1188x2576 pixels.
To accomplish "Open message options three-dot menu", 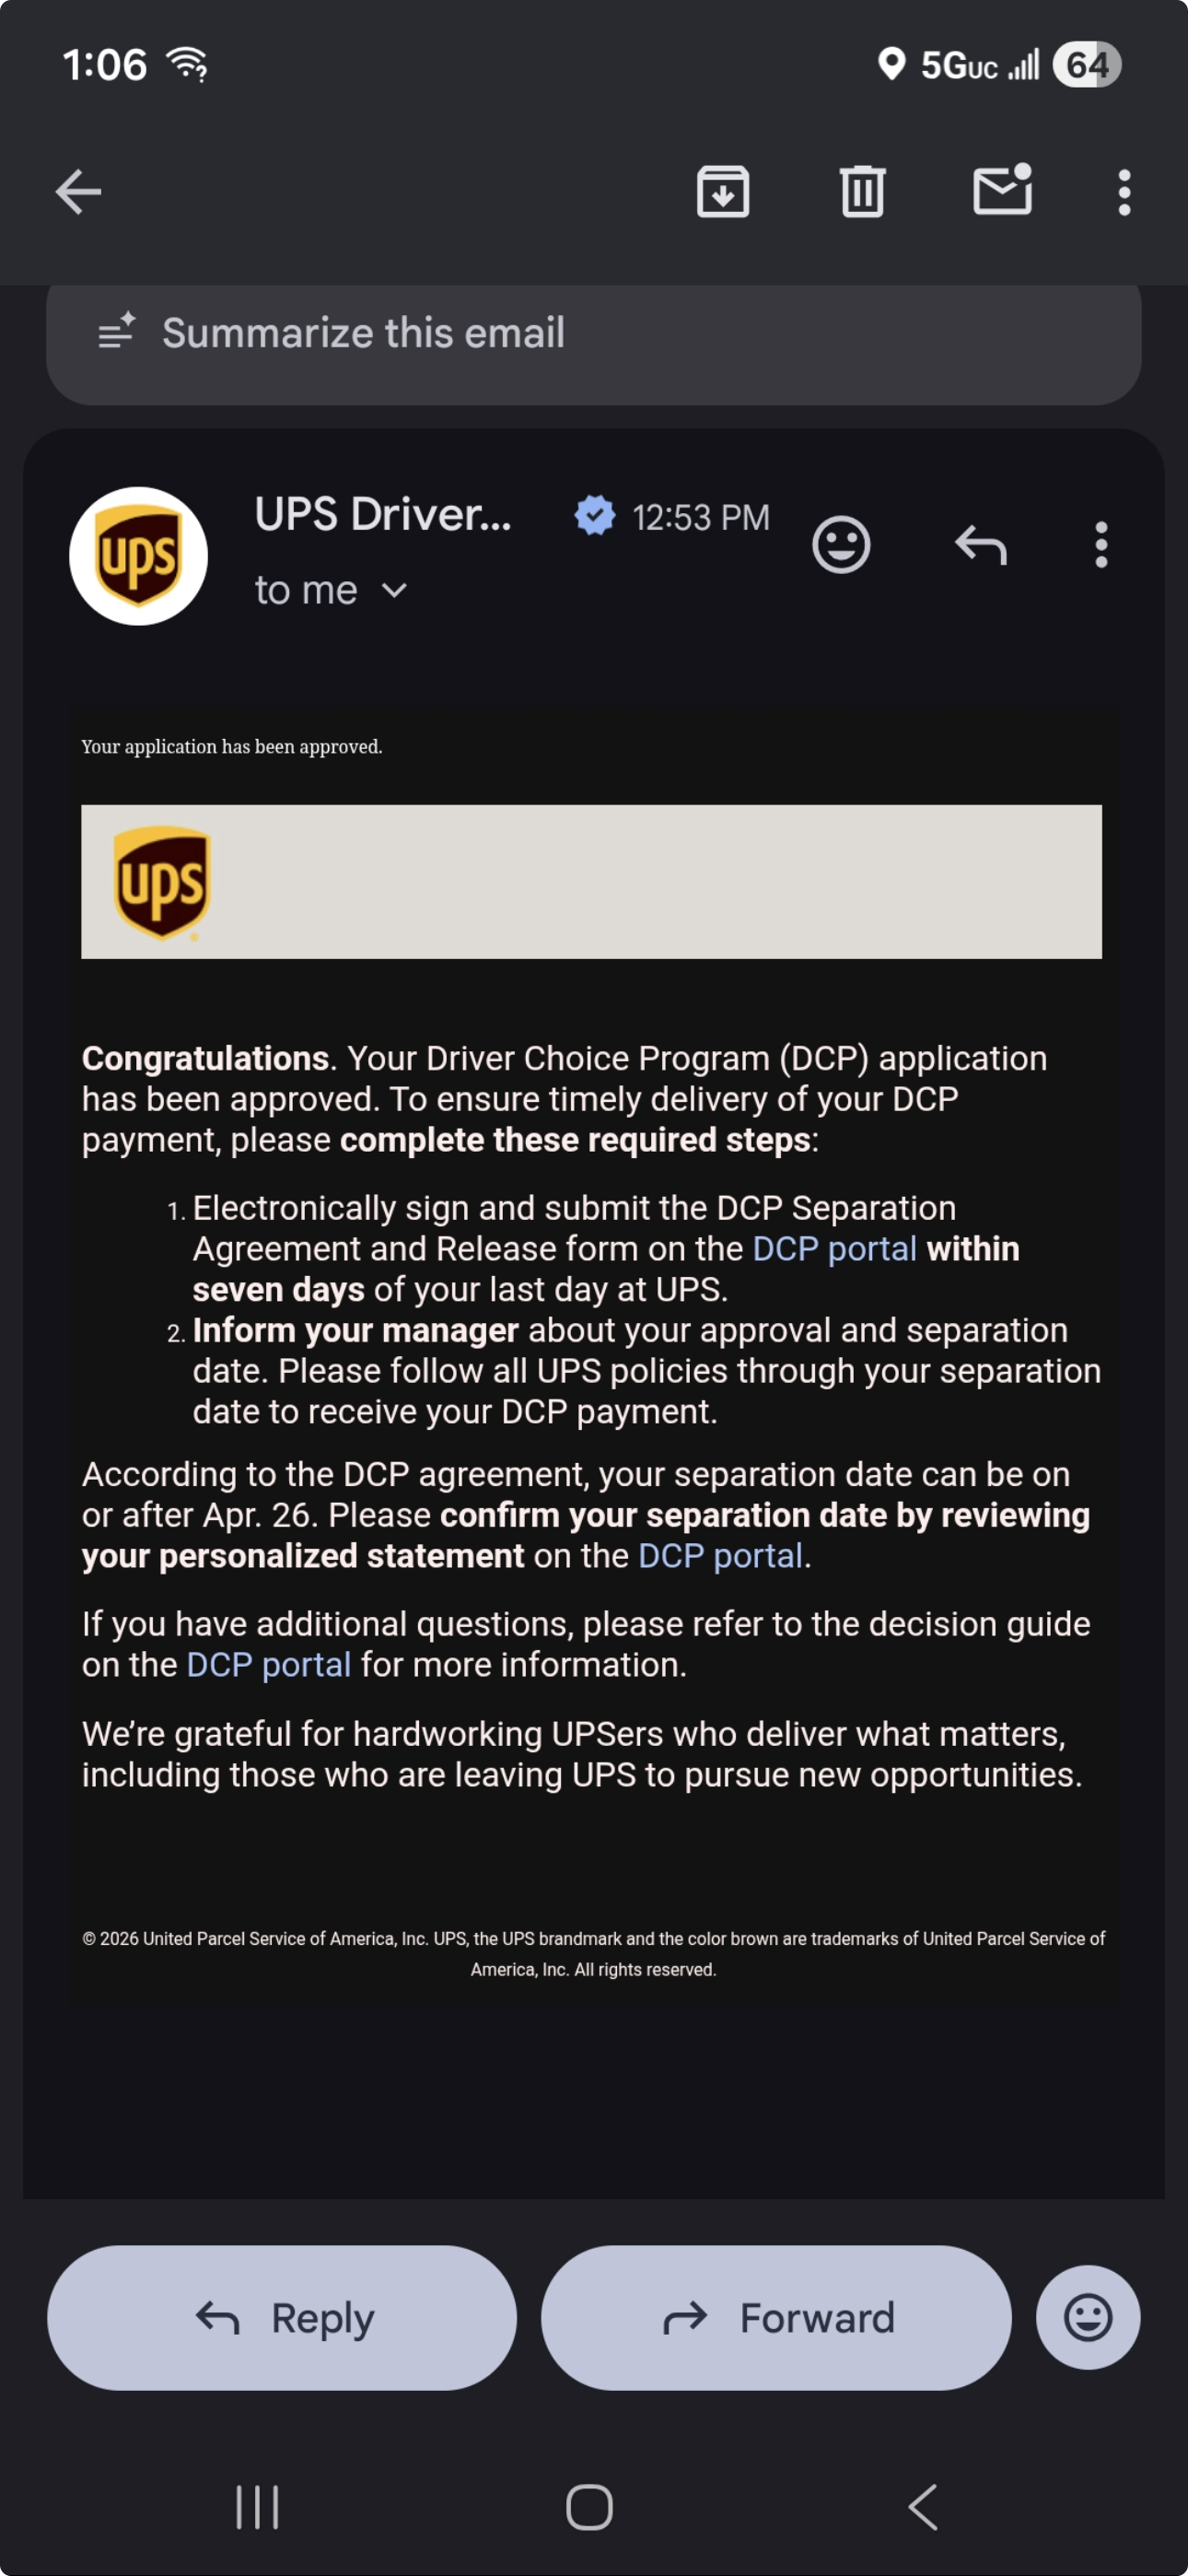I will coord(1101,545).
